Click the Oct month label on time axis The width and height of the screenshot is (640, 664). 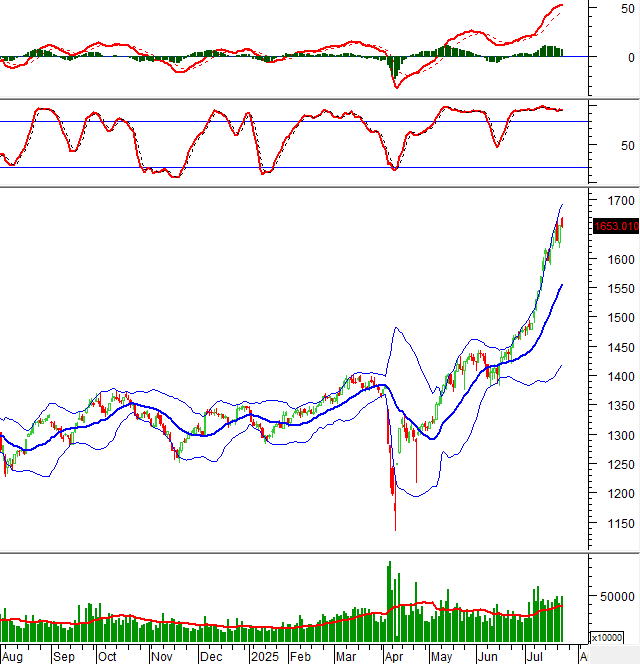[x=107, y=657]
